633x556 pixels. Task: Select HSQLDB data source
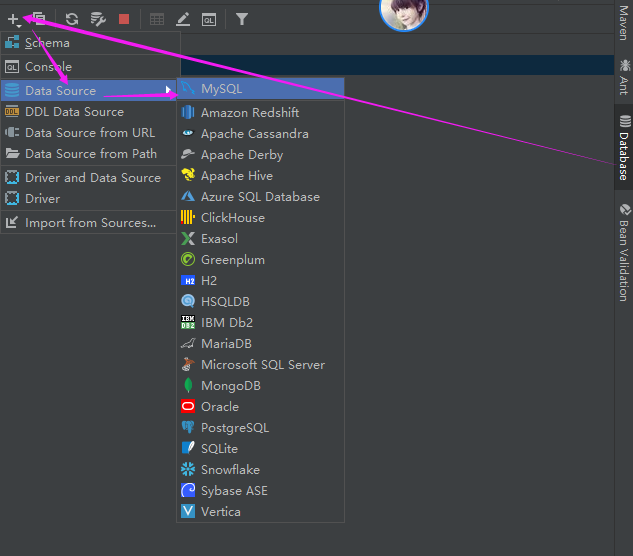[x=260, y=302]
